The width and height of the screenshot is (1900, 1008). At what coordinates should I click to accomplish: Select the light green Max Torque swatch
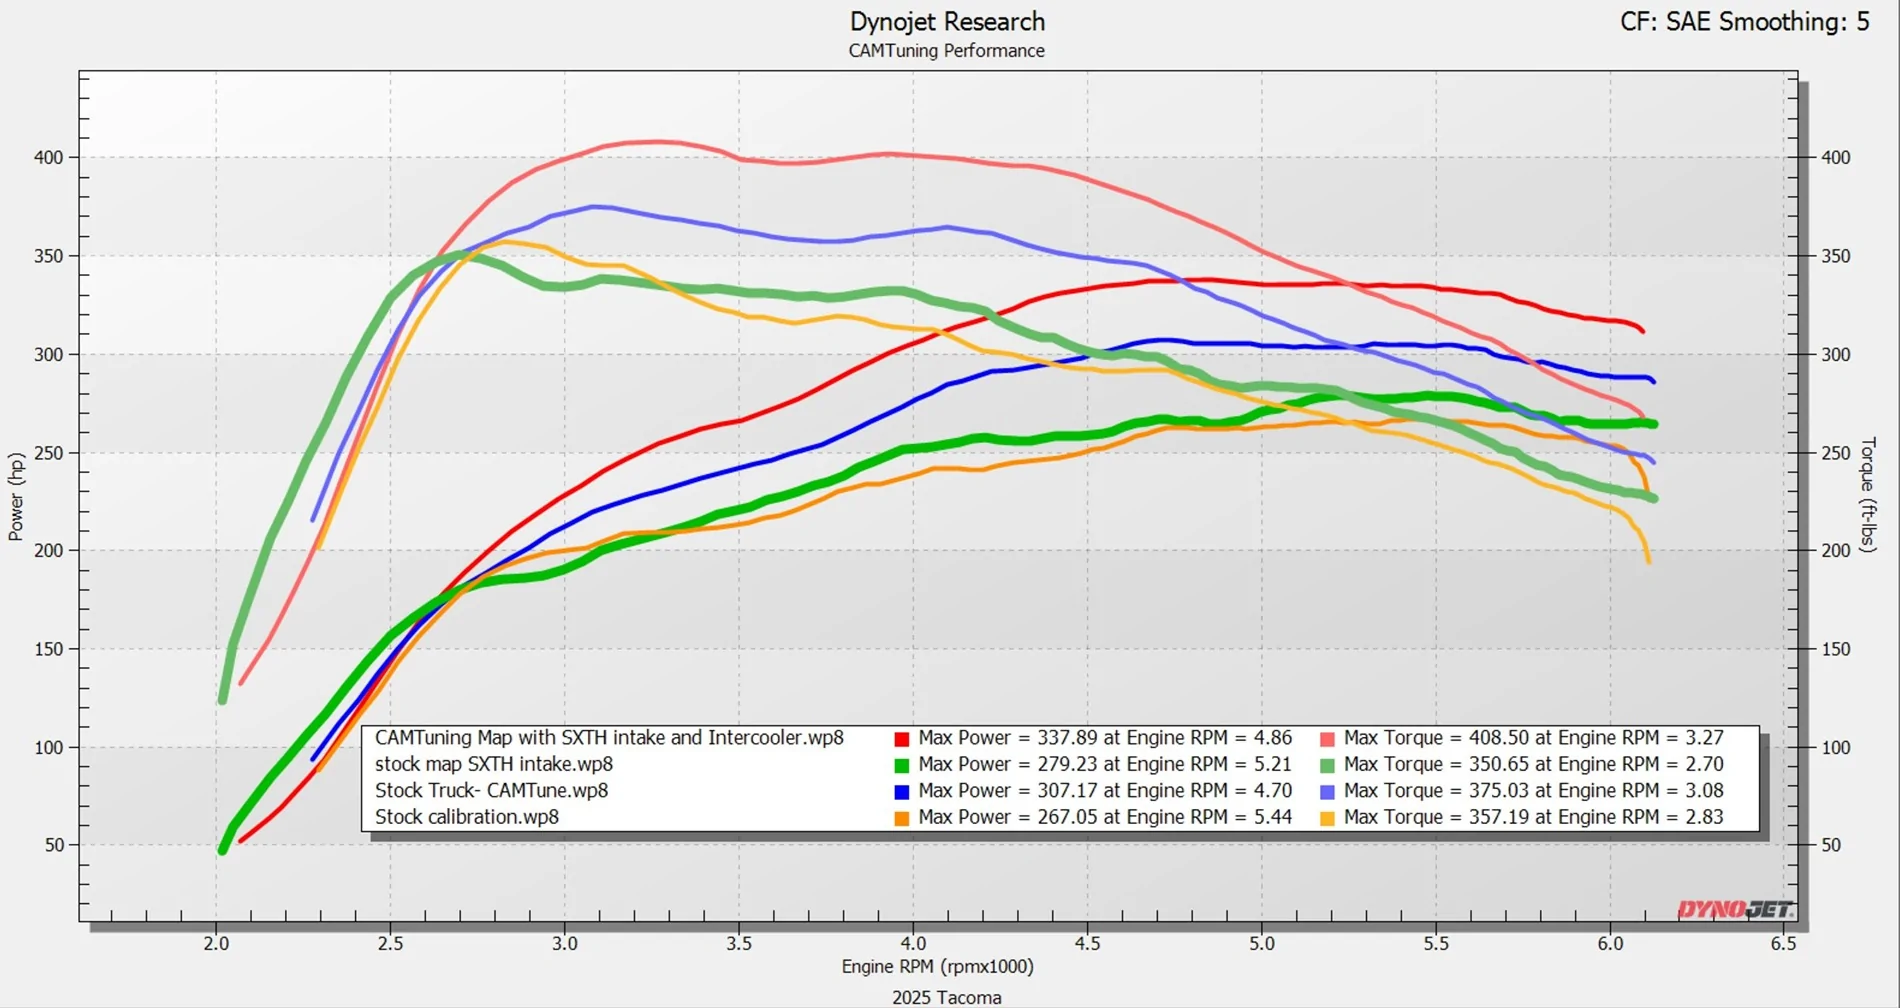pyautogui.click(x=1327, y=766)
